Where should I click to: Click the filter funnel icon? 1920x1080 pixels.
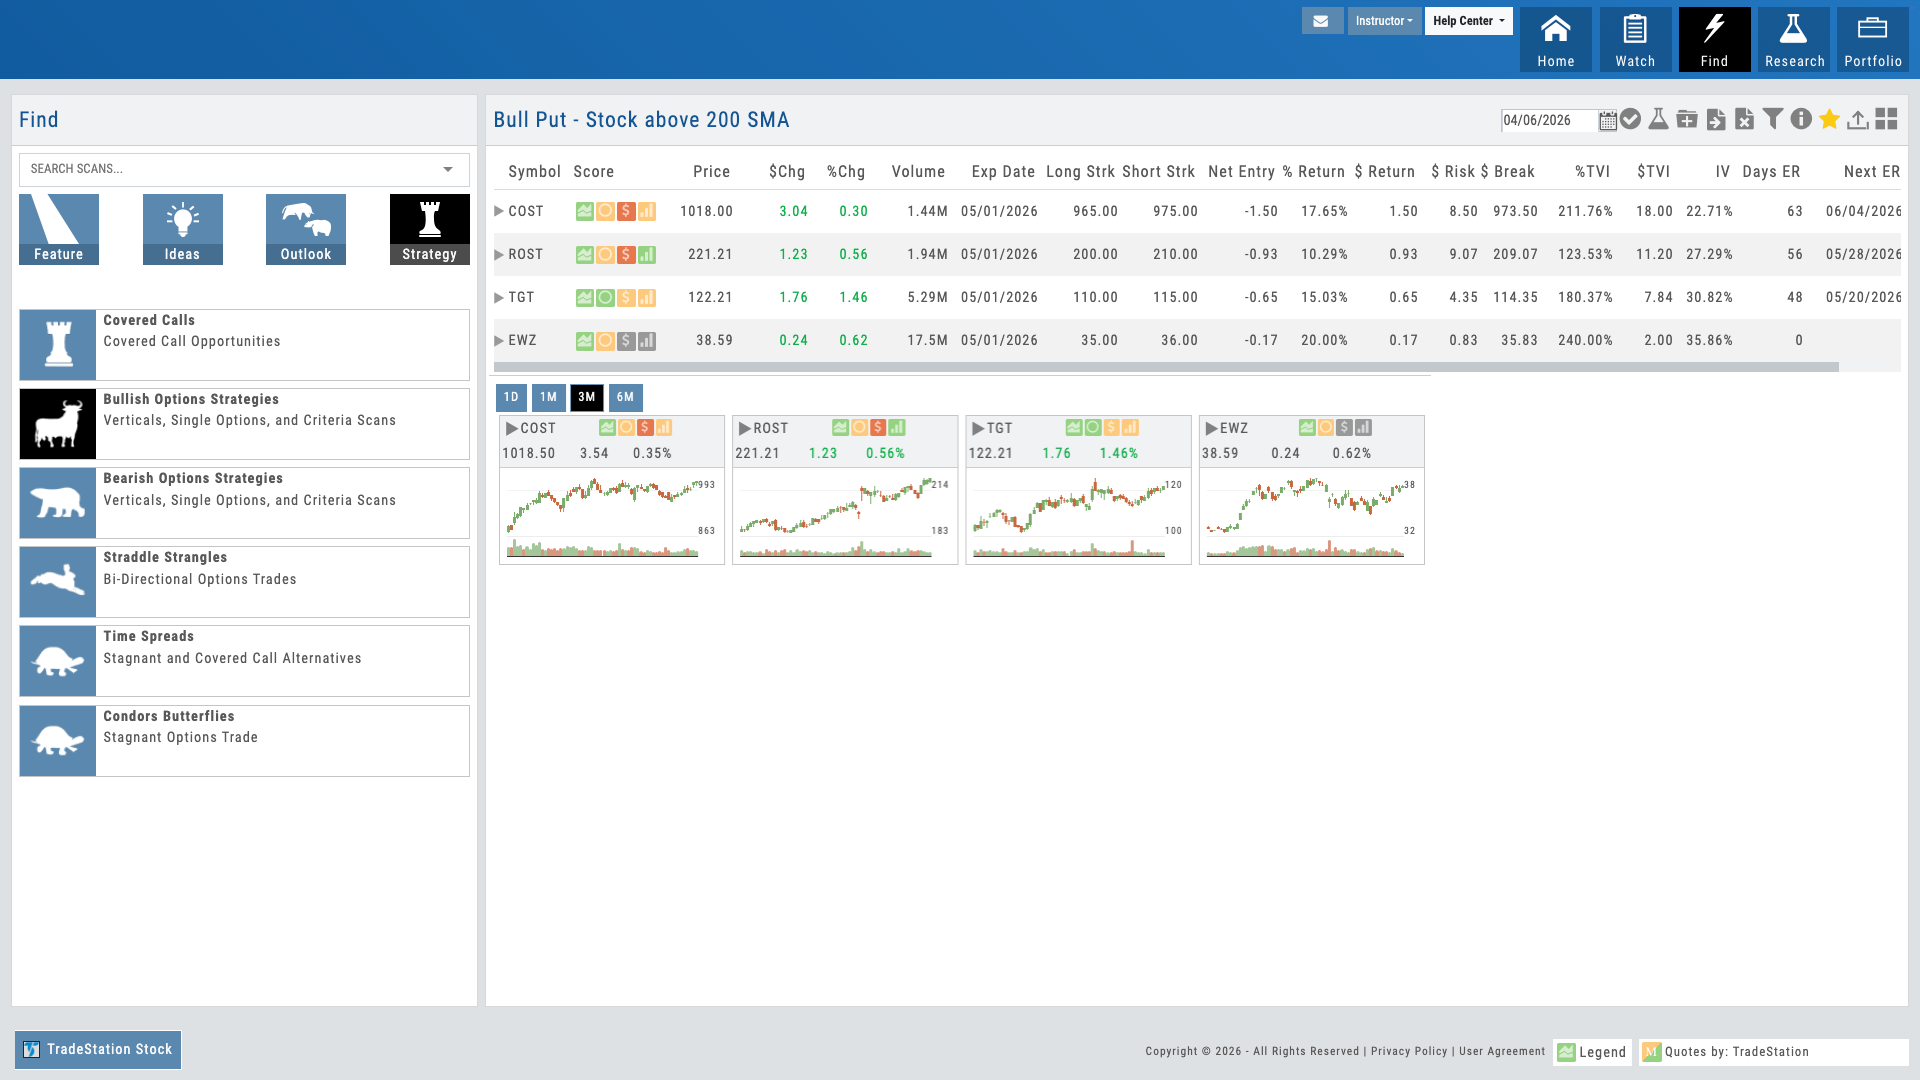point(1773,120)
